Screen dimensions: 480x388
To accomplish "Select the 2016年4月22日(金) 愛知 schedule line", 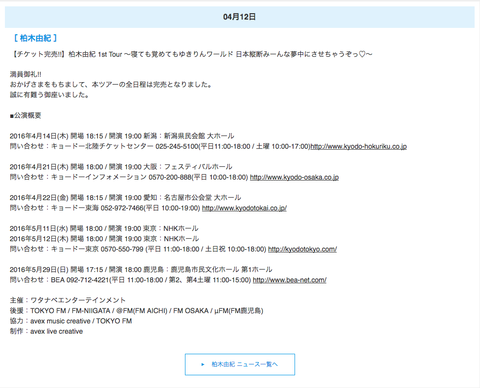I will coord(125,198).
